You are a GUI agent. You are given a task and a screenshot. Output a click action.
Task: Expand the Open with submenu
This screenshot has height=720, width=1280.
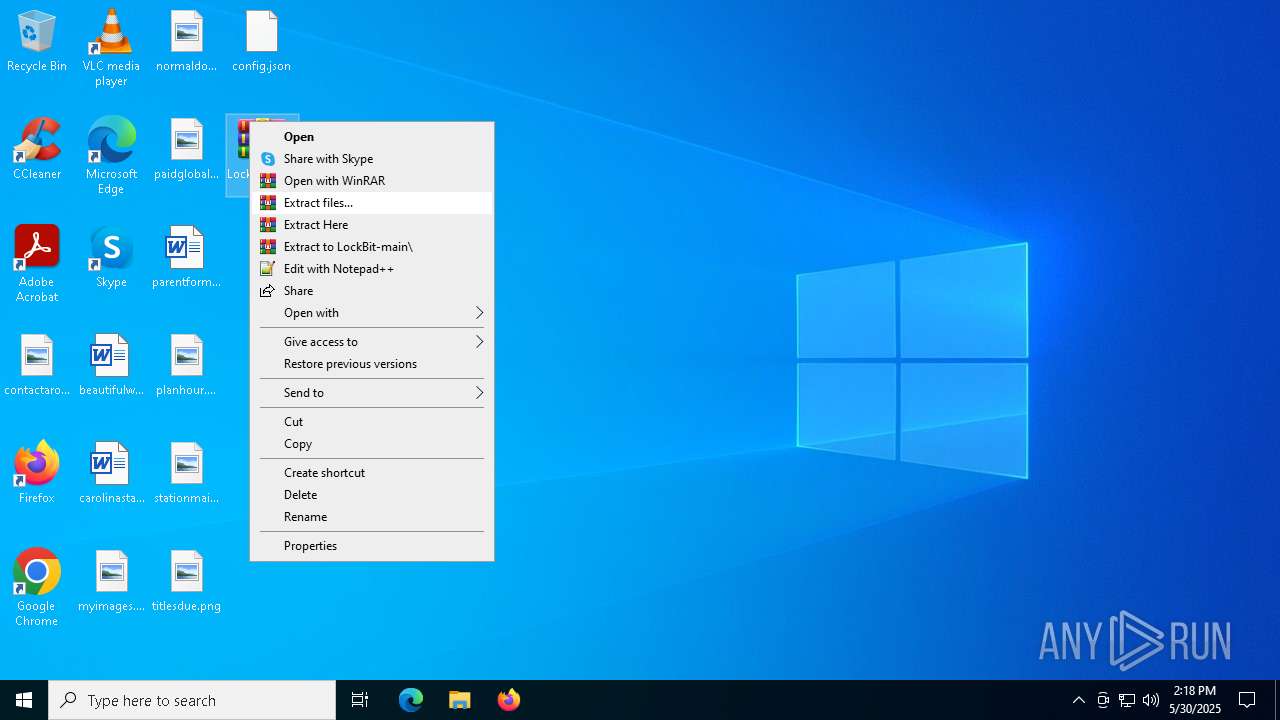(372, 313)
